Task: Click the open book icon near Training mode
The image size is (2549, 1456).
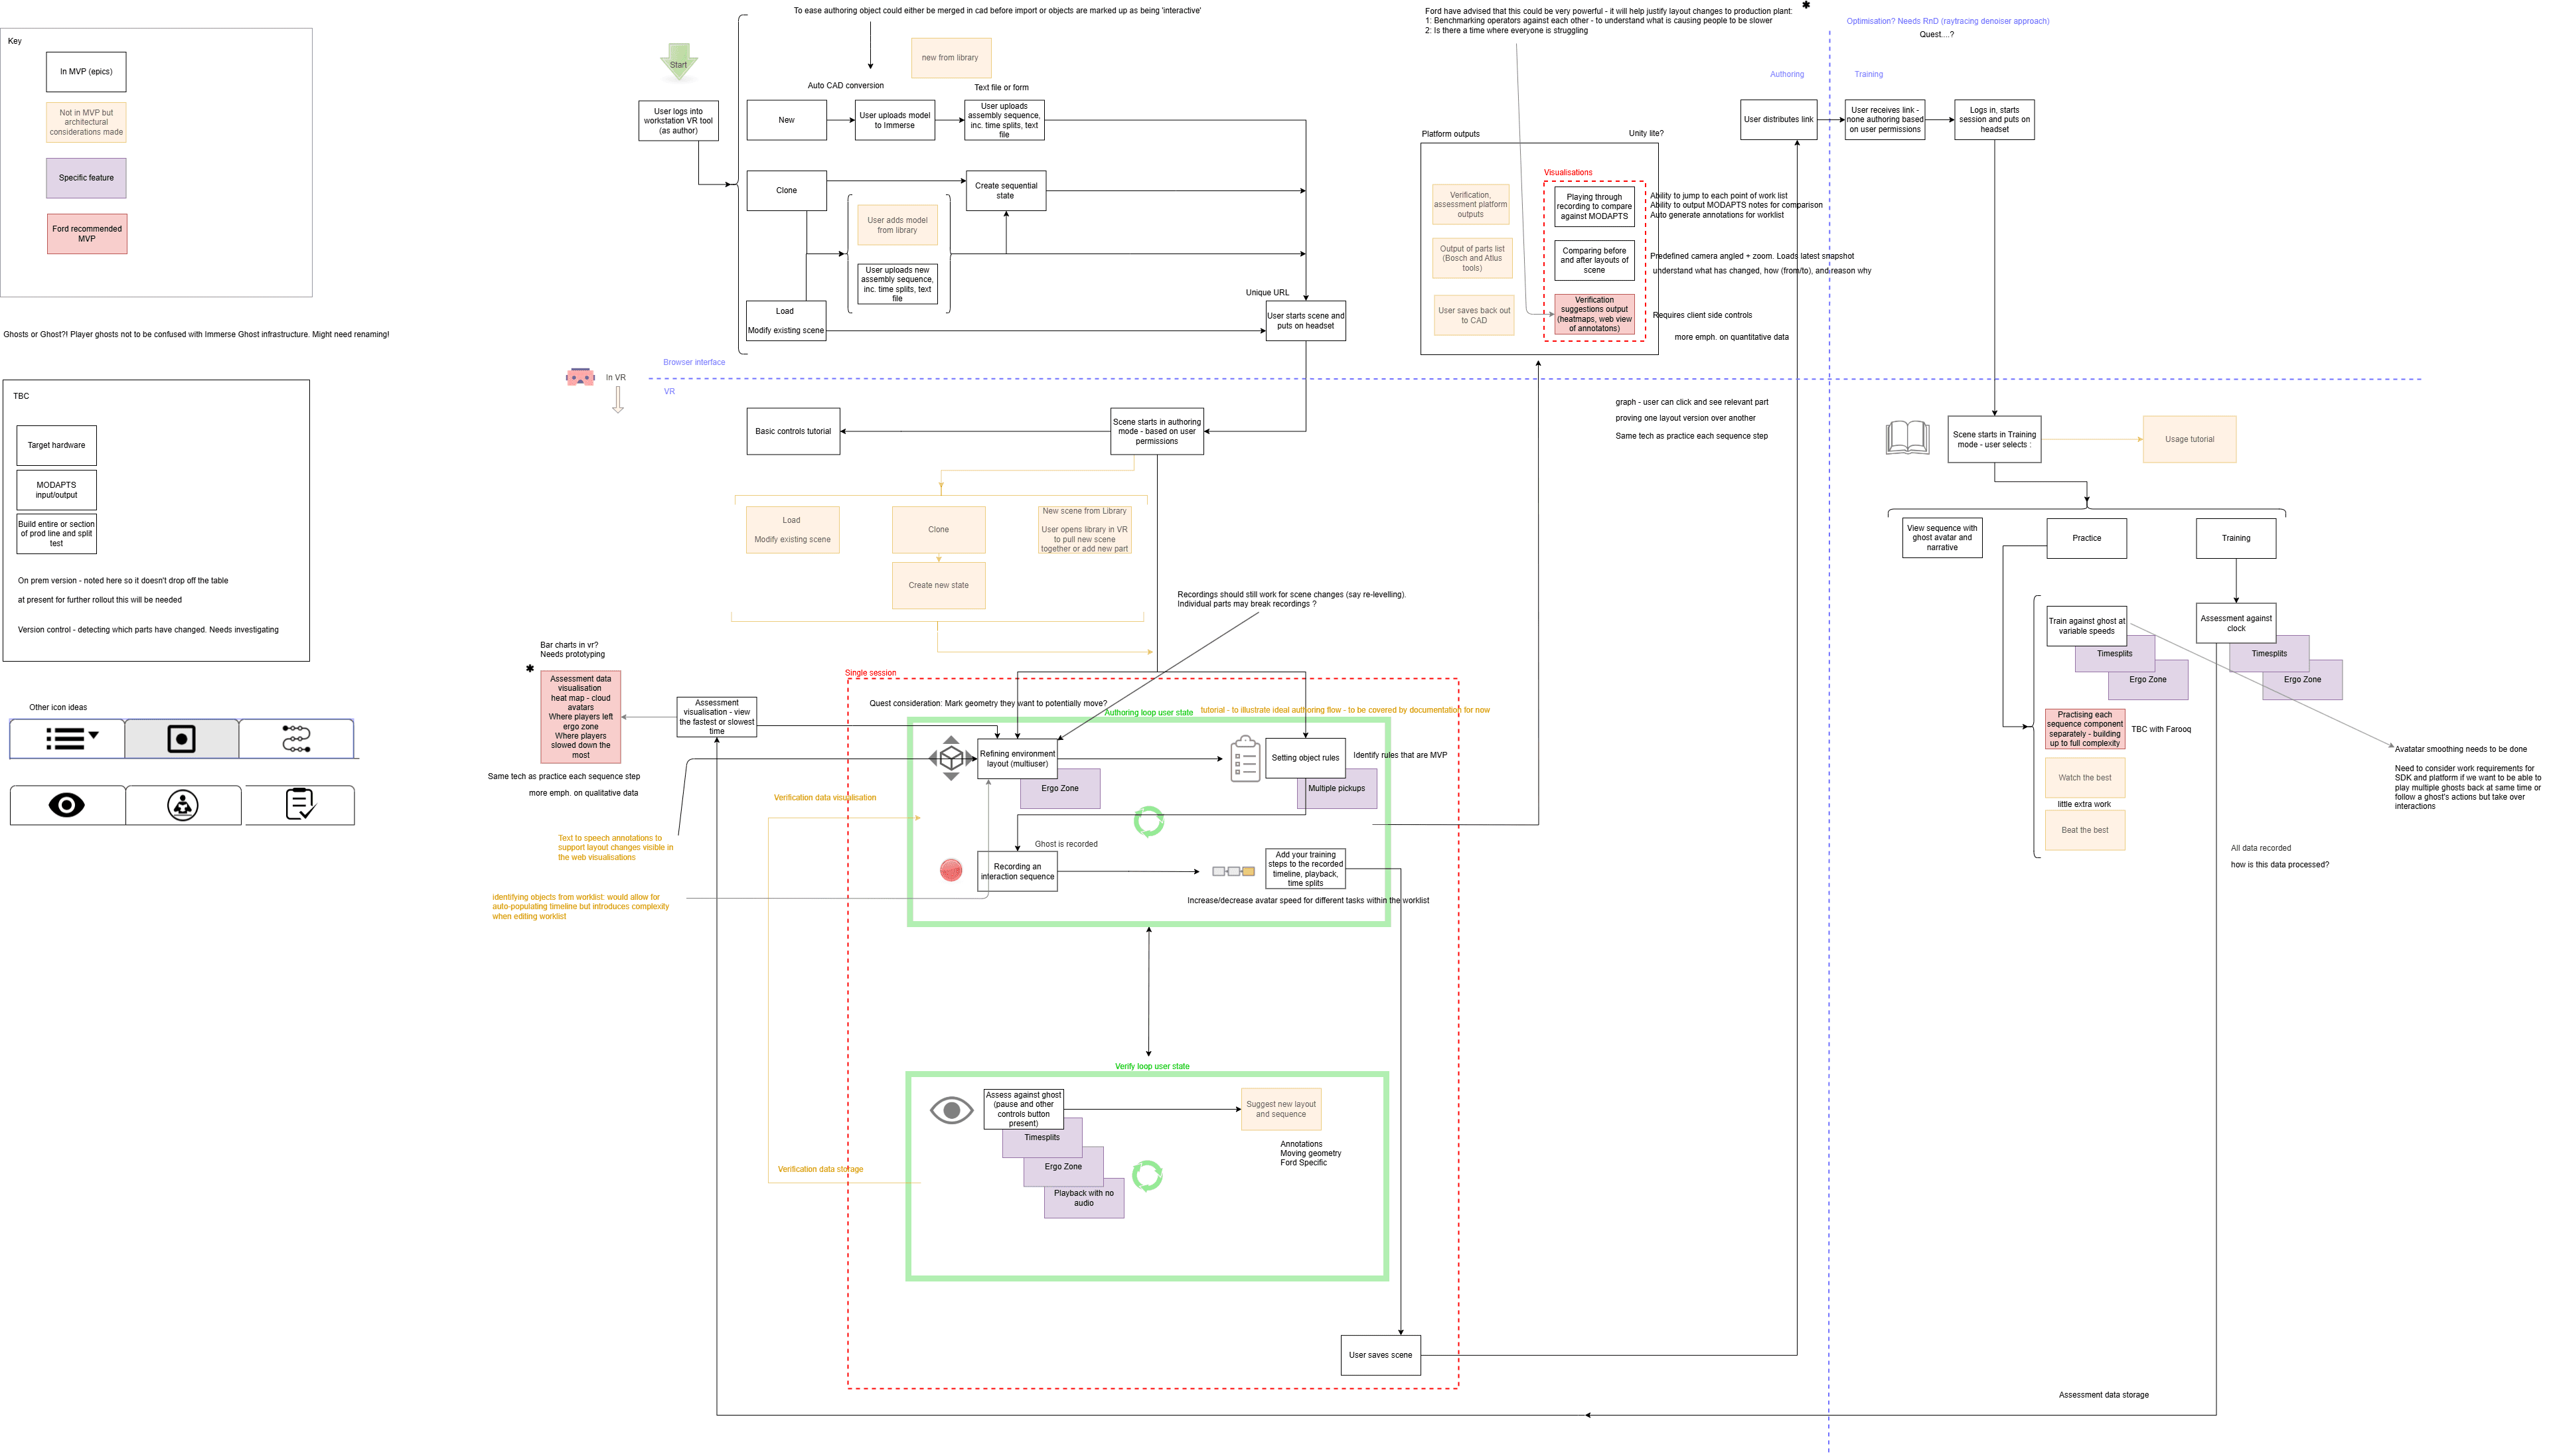Action: pyautogui.click(x=1907, y=438)
